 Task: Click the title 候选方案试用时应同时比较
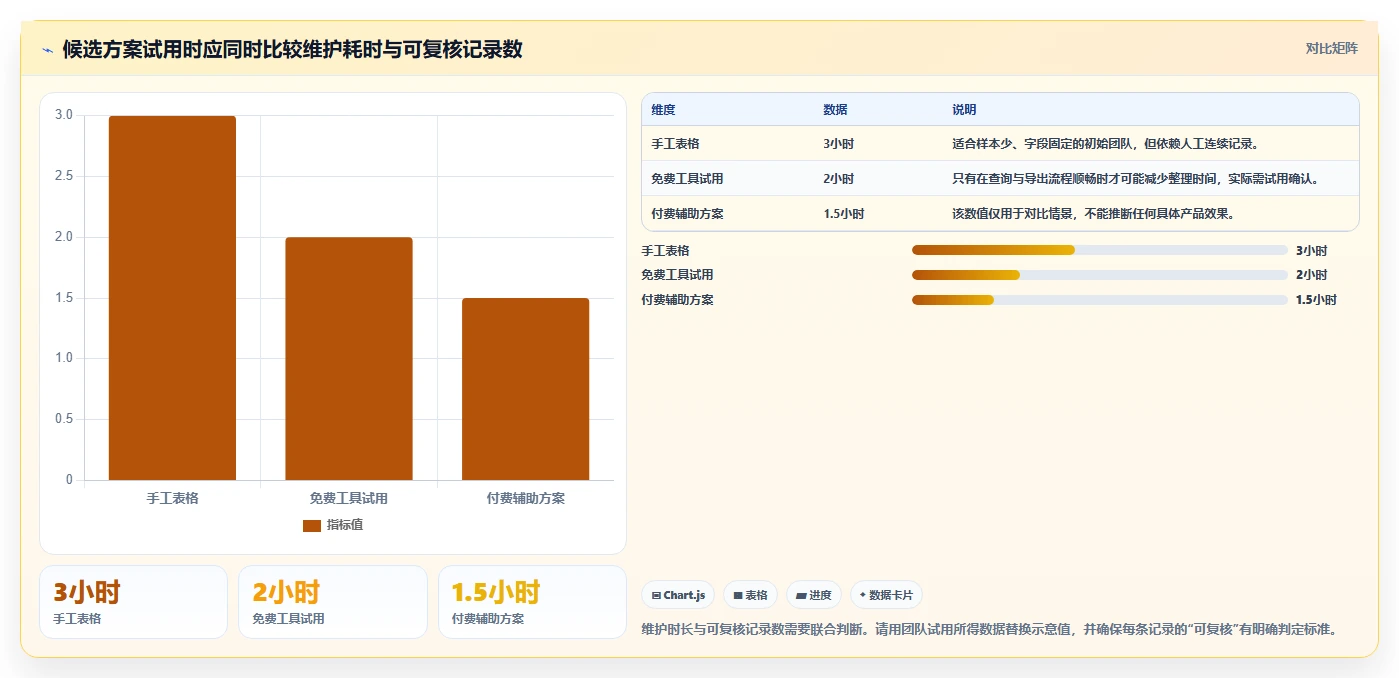292,50
